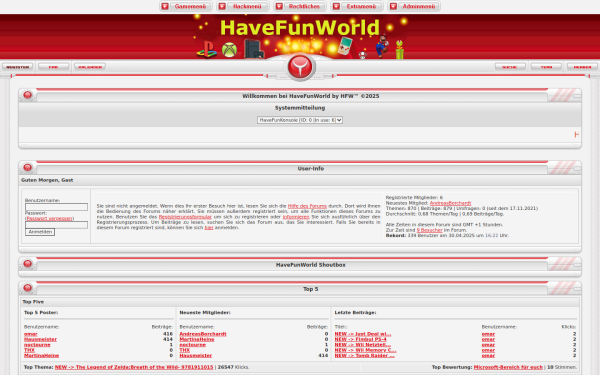The width and height of the screenshot is (600, 375).
Task: Open THX in the Top 5 Poster list
Action: click(x=29, y=350)
